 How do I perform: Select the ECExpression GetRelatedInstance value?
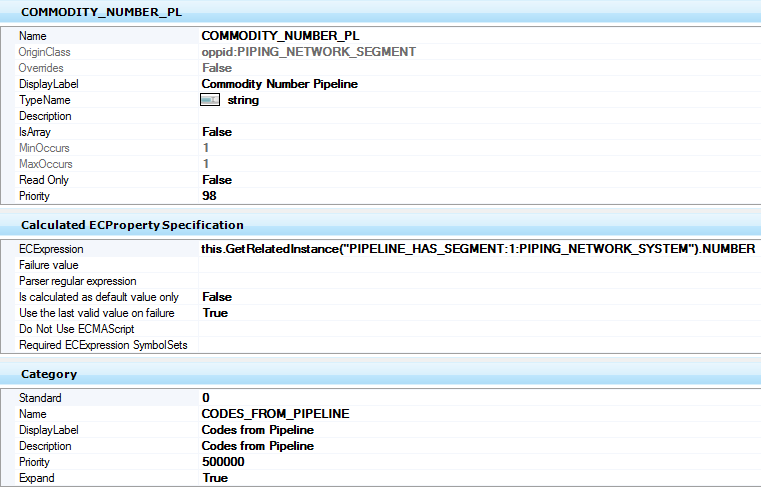(x=480, y=249)
